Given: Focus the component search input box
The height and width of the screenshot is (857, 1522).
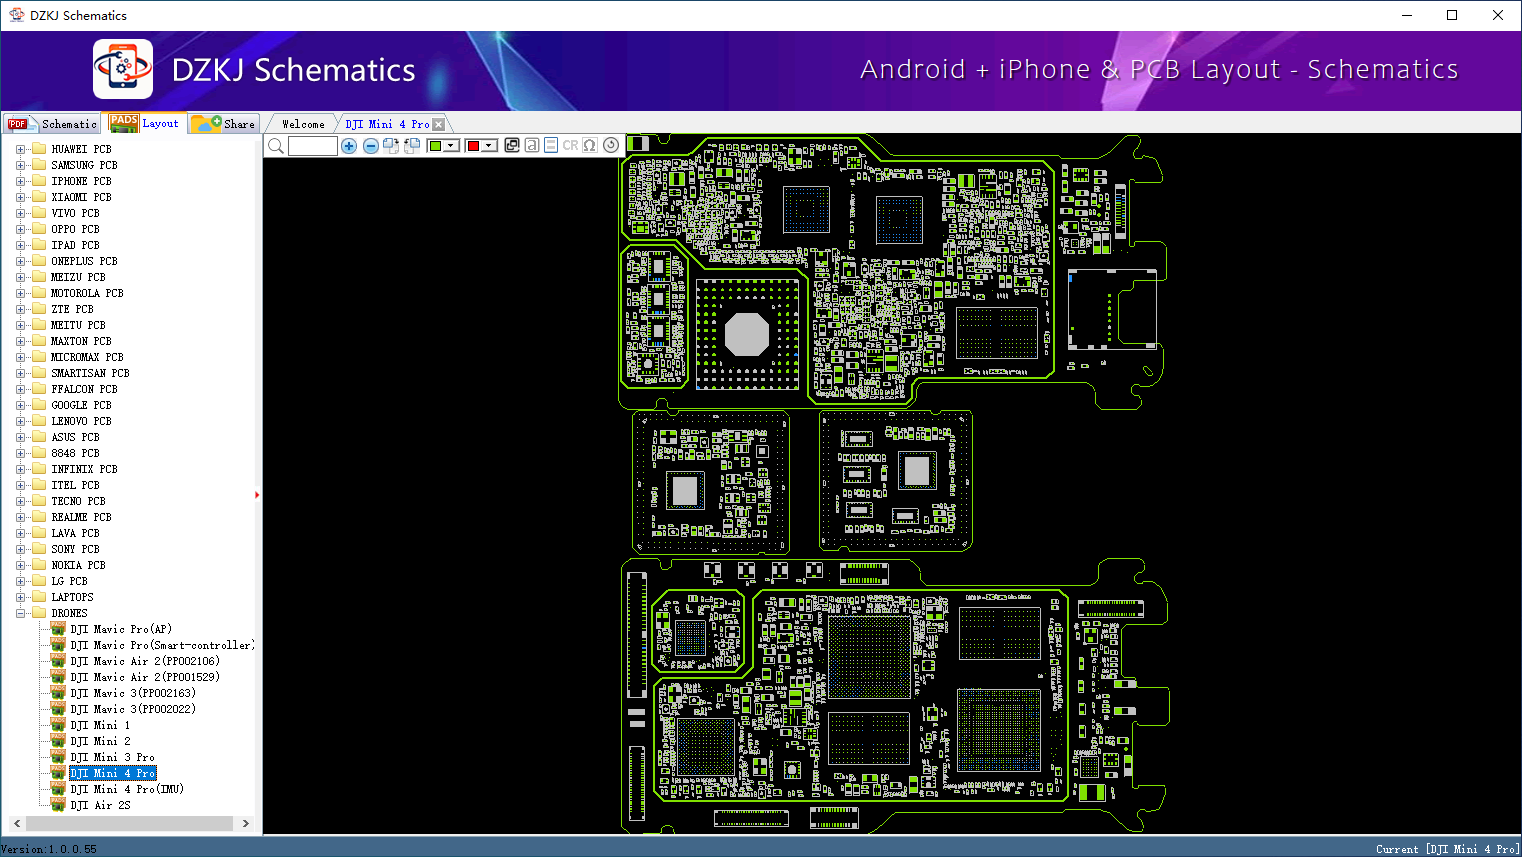Looking at the screenshot, I should 313,146.
